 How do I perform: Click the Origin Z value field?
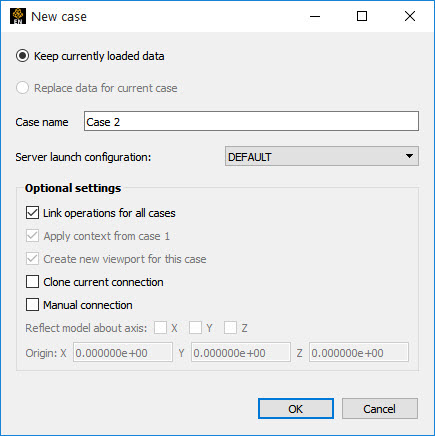pyautogui.click(x=359, y=353)
